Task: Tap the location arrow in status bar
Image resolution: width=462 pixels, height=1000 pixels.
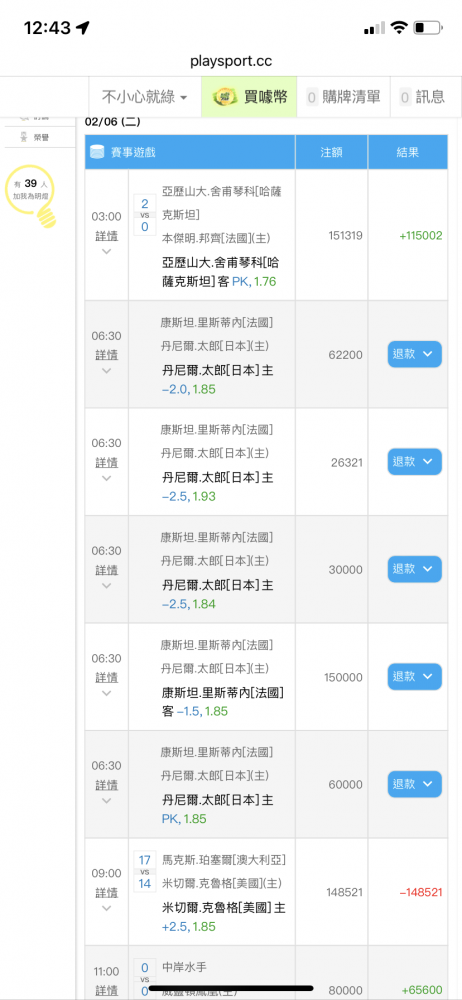Action: (x=82, y=27)
